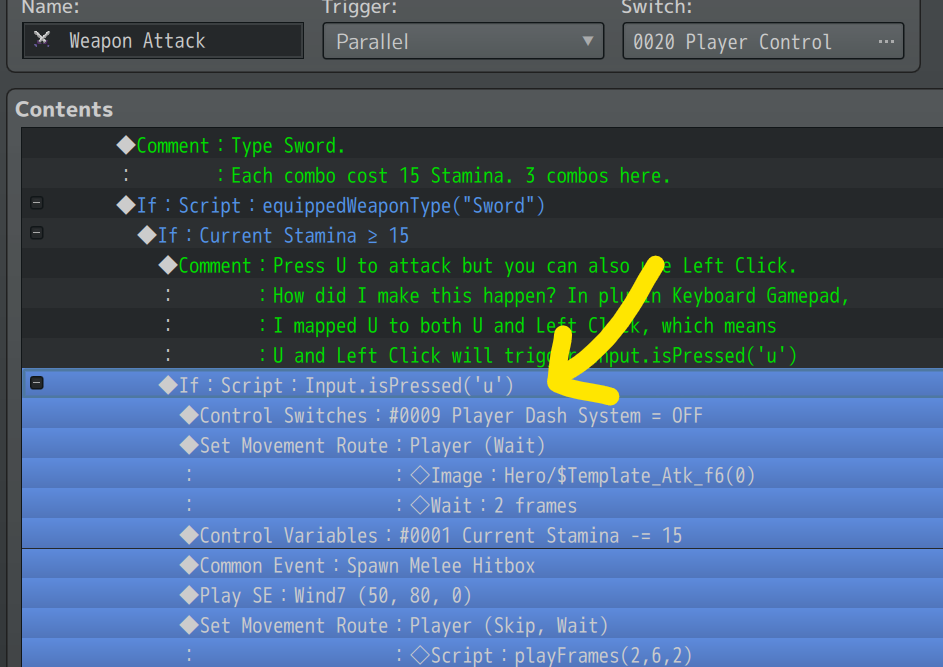943x667 pixels.
Task: Select Set Movement Route Player (Skip, Wait)
Action: click(482, 626)
